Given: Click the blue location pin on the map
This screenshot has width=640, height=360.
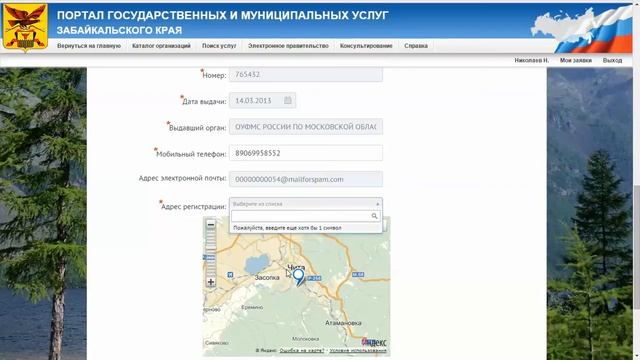Looking at the screenshot, I should coord(299,277).
